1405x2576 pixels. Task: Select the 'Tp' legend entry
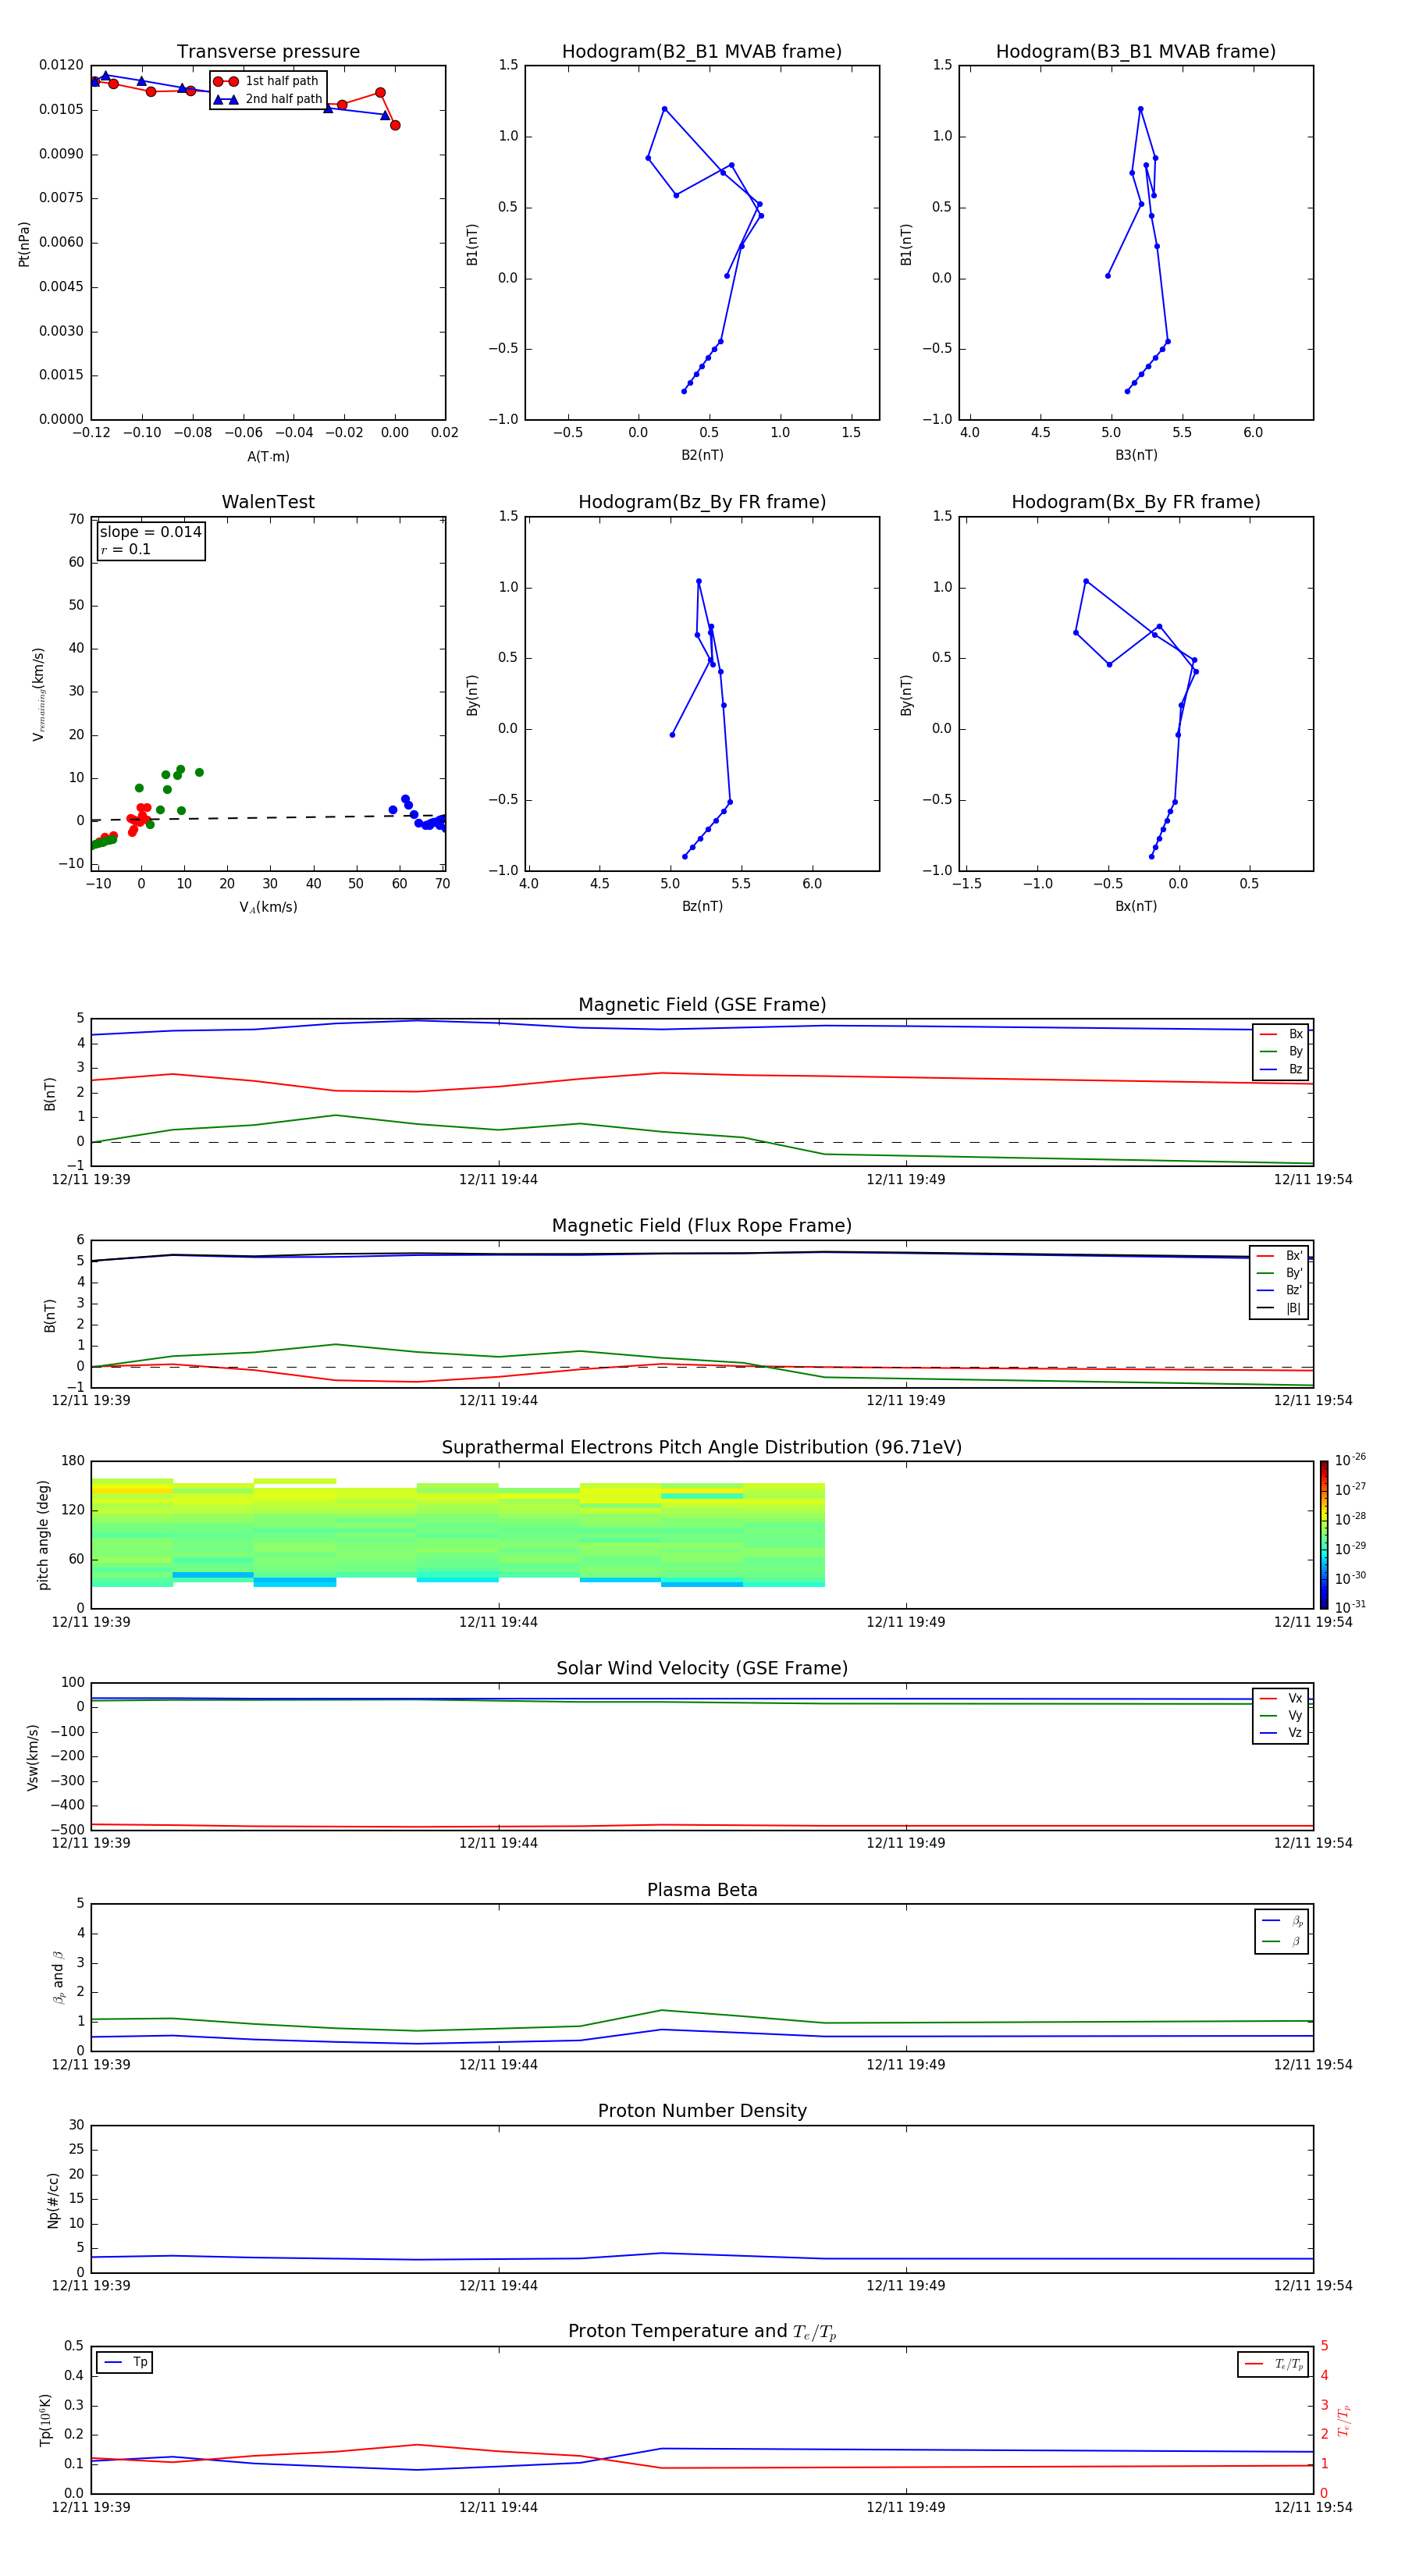125,2362
